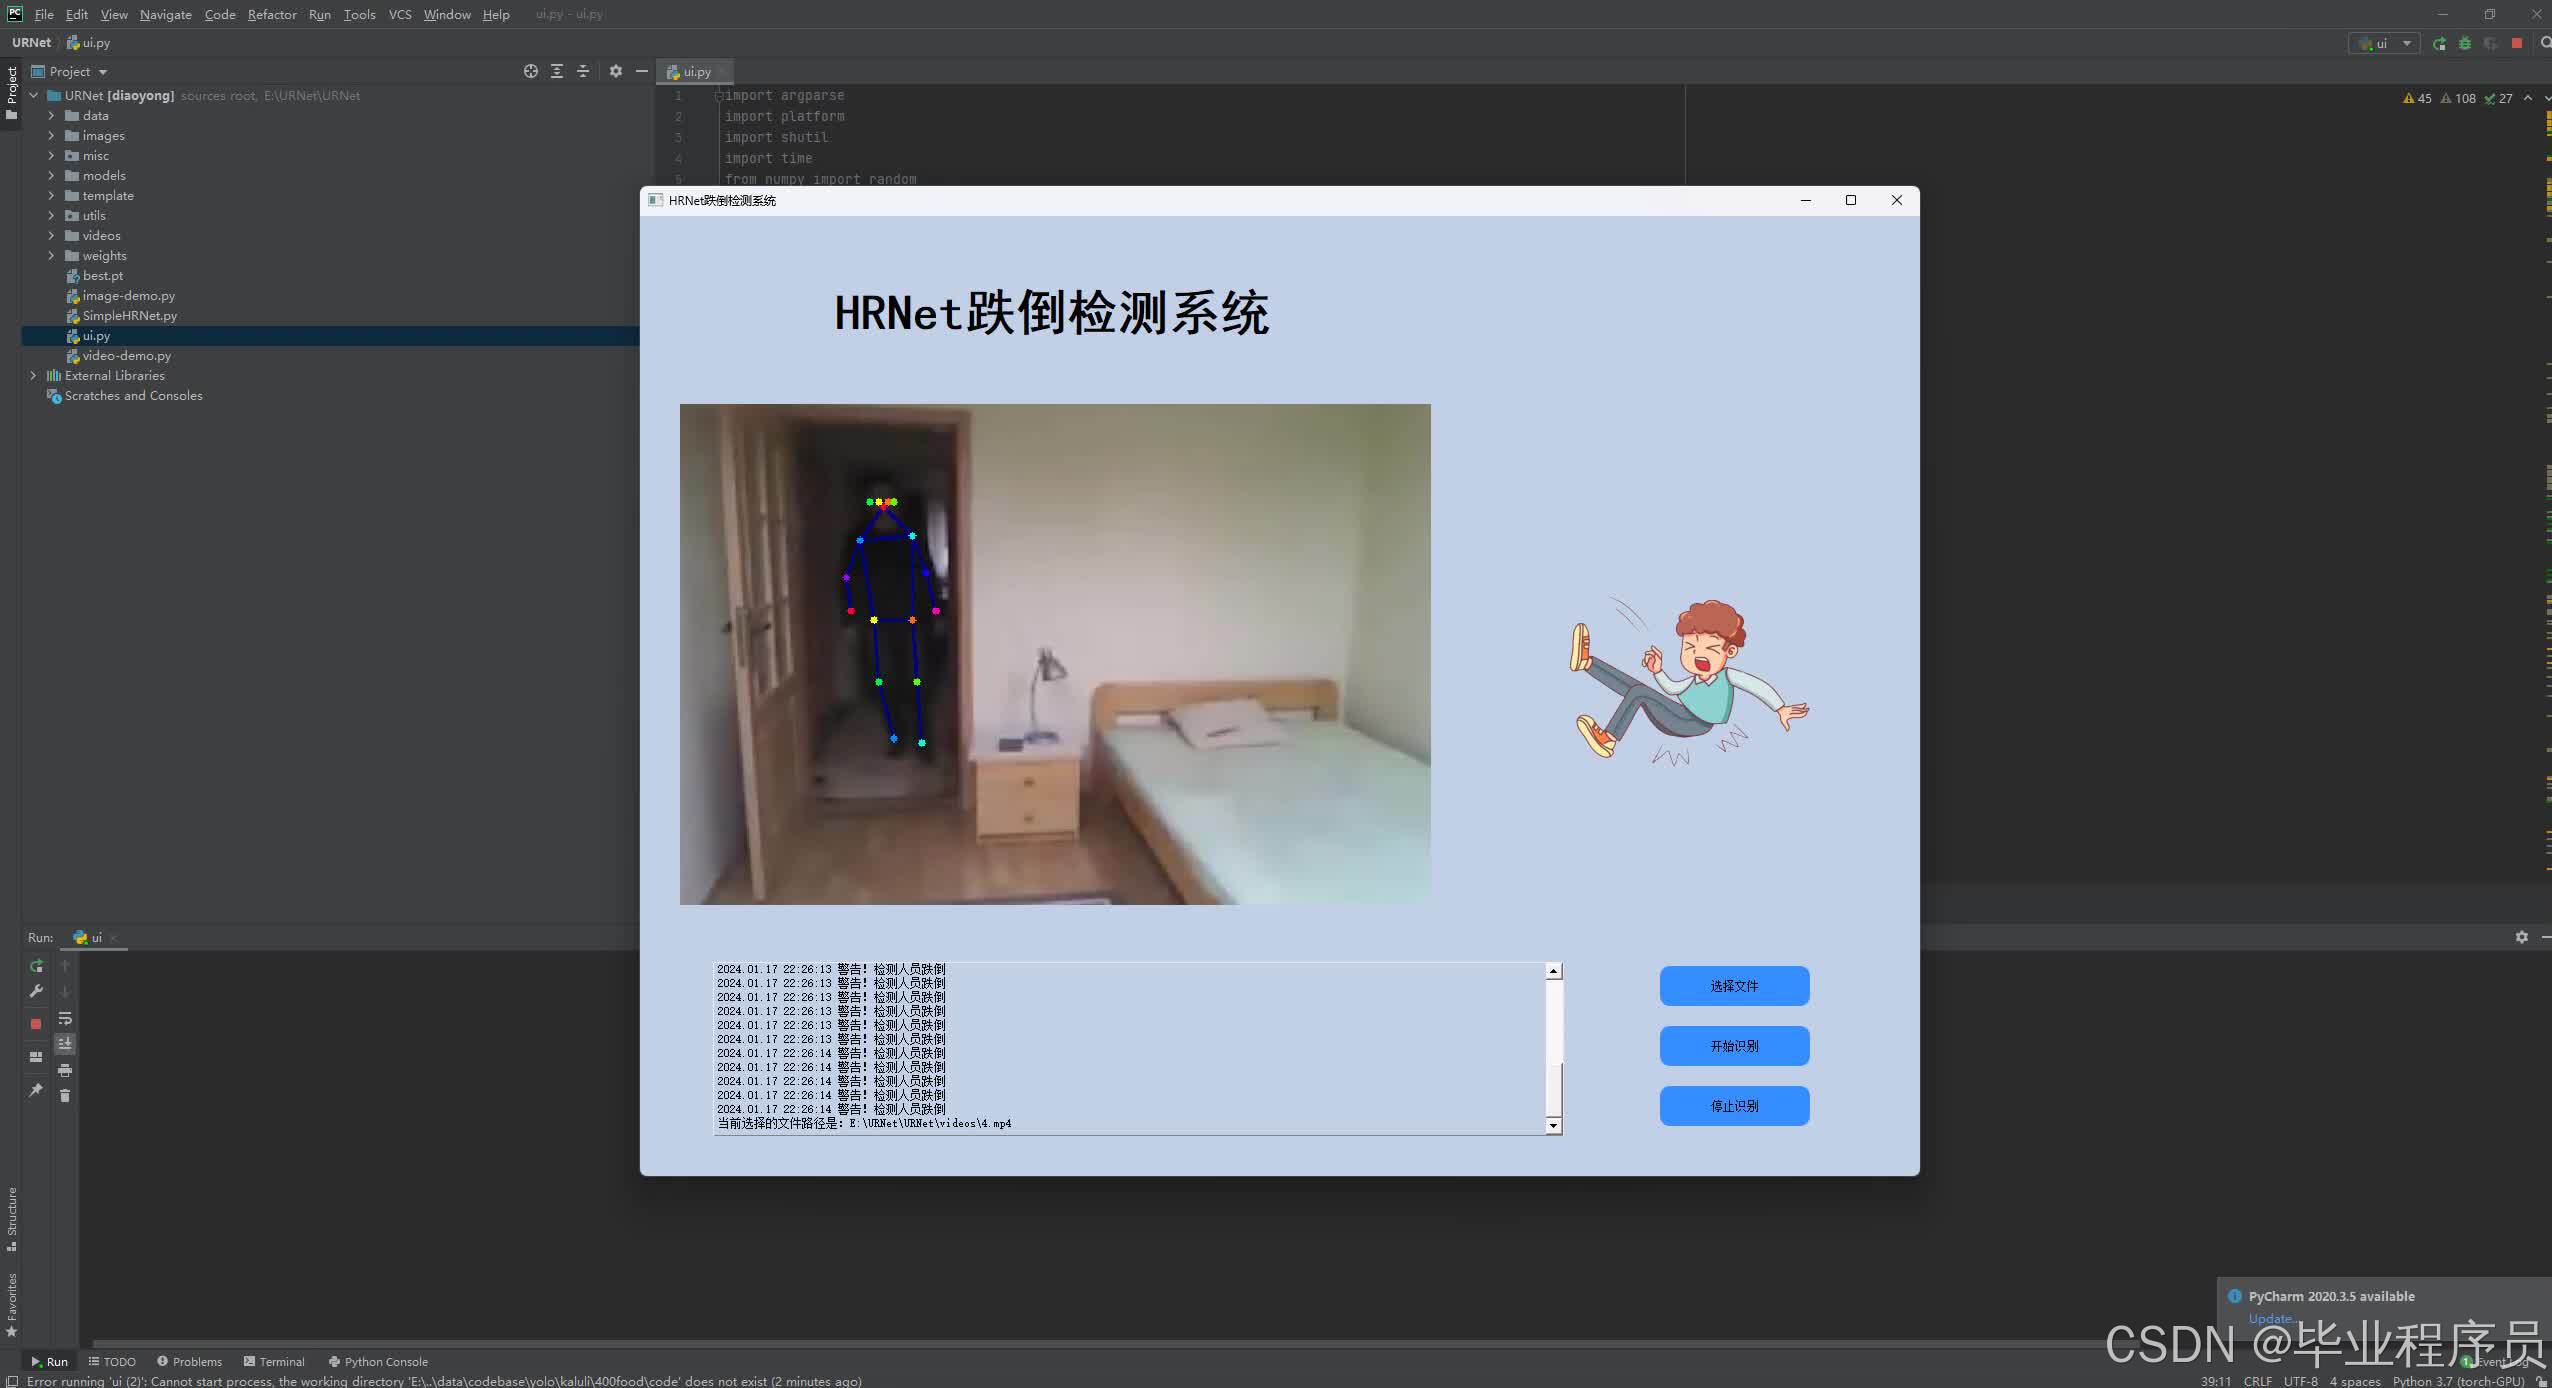Viewport: 2552px width, 1388px height.
Task: Open the ui run configuration dropdown
Action: pos(2385,43)
